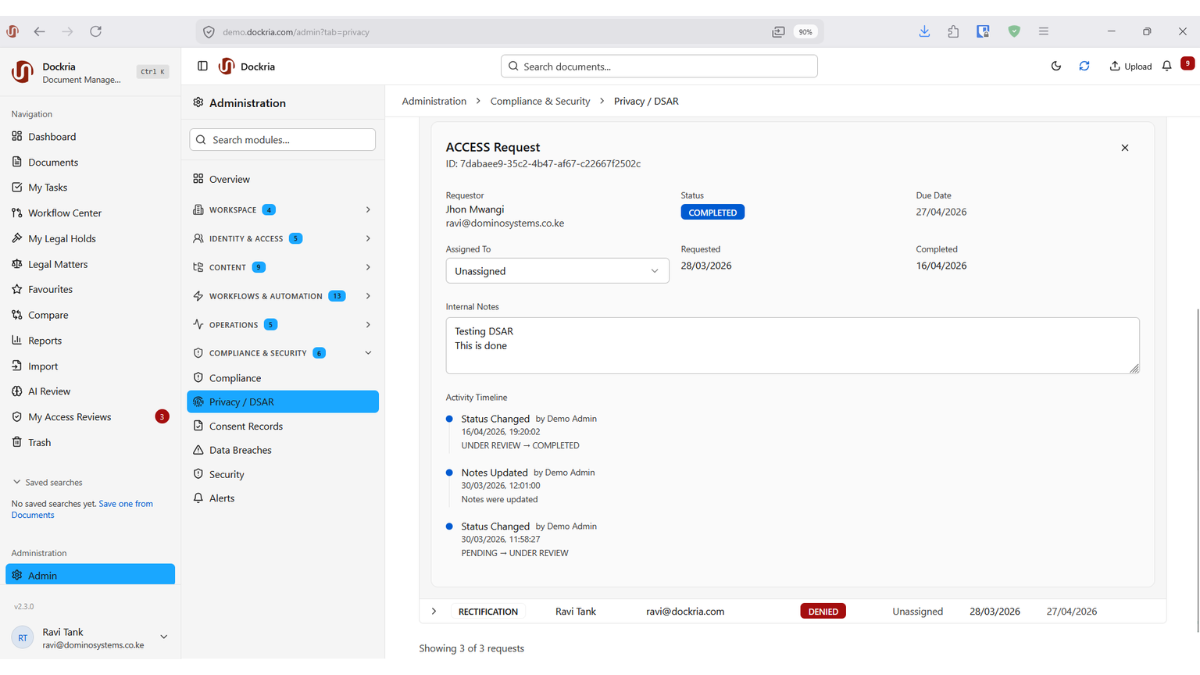
Task: Click COMPLETED status badge
Action: click(712, 212)
